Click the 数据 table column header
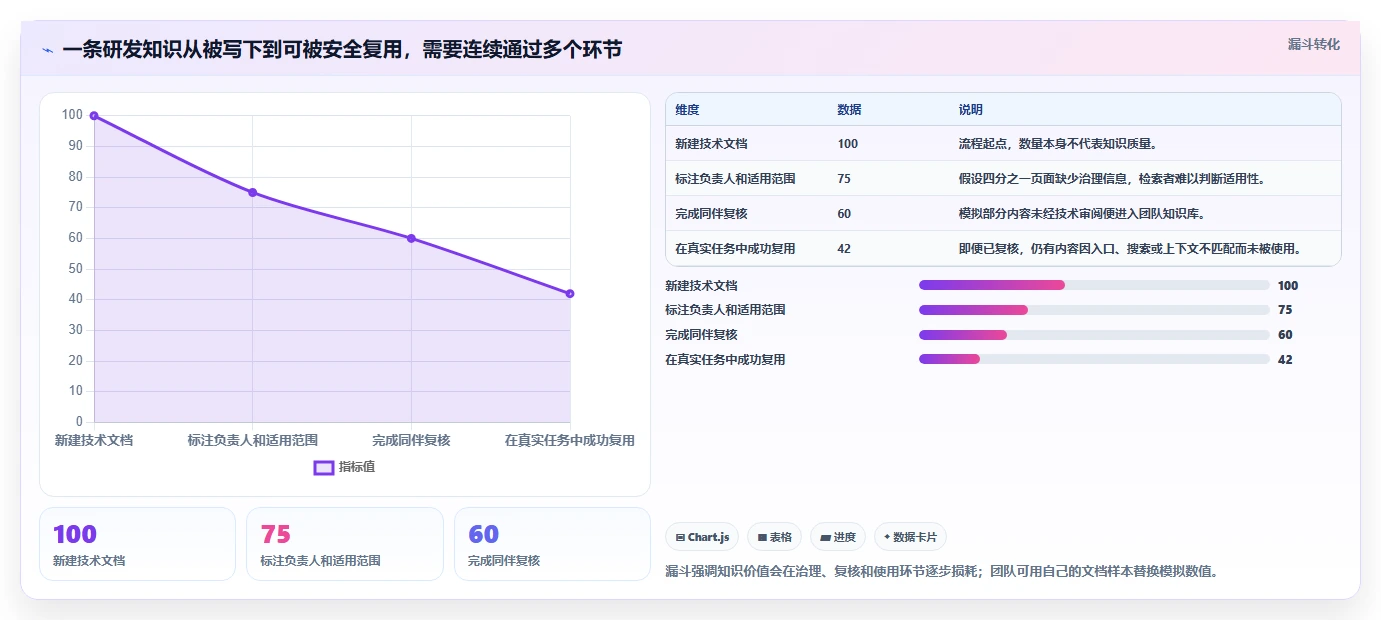1381x620 pixels. (x=849, y=109)
